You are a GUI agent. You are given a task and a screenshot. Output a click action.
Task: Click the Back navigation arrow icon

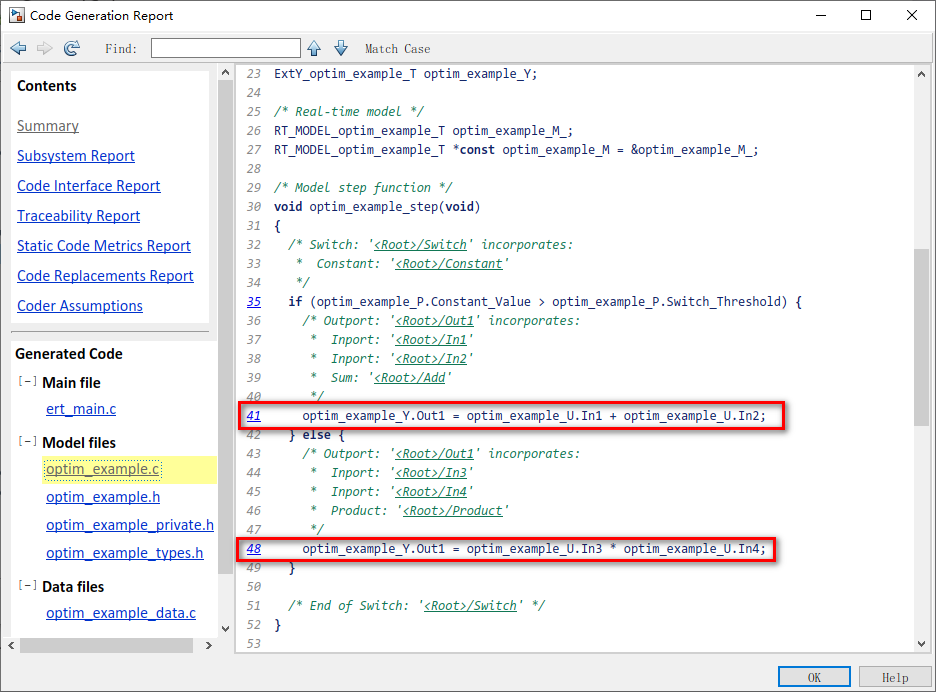(19, 48)
